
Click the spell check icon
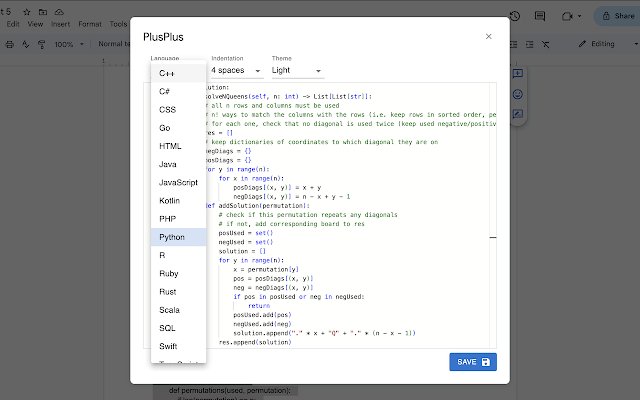(x=25, y=44)
